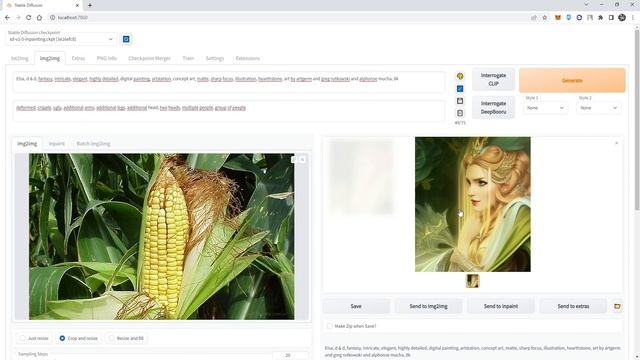Image resolution: width=640 pixels, height=360 pixels.
Task: Click Send to inpaint
Action: tap(501, 306)
